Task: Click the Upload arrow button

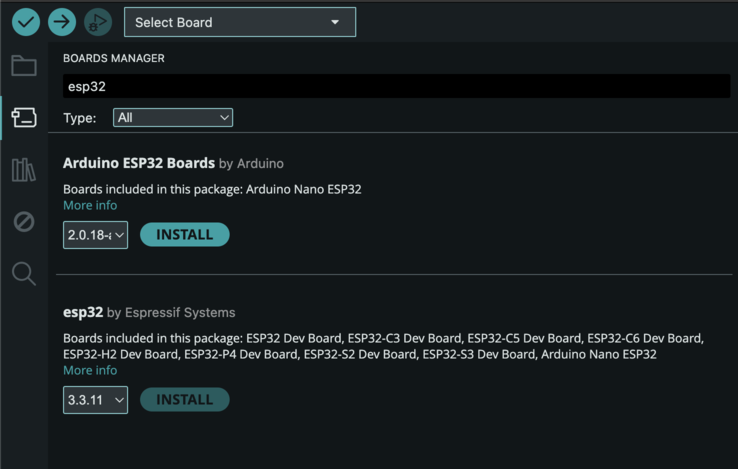Action: (x=62, y=22)
